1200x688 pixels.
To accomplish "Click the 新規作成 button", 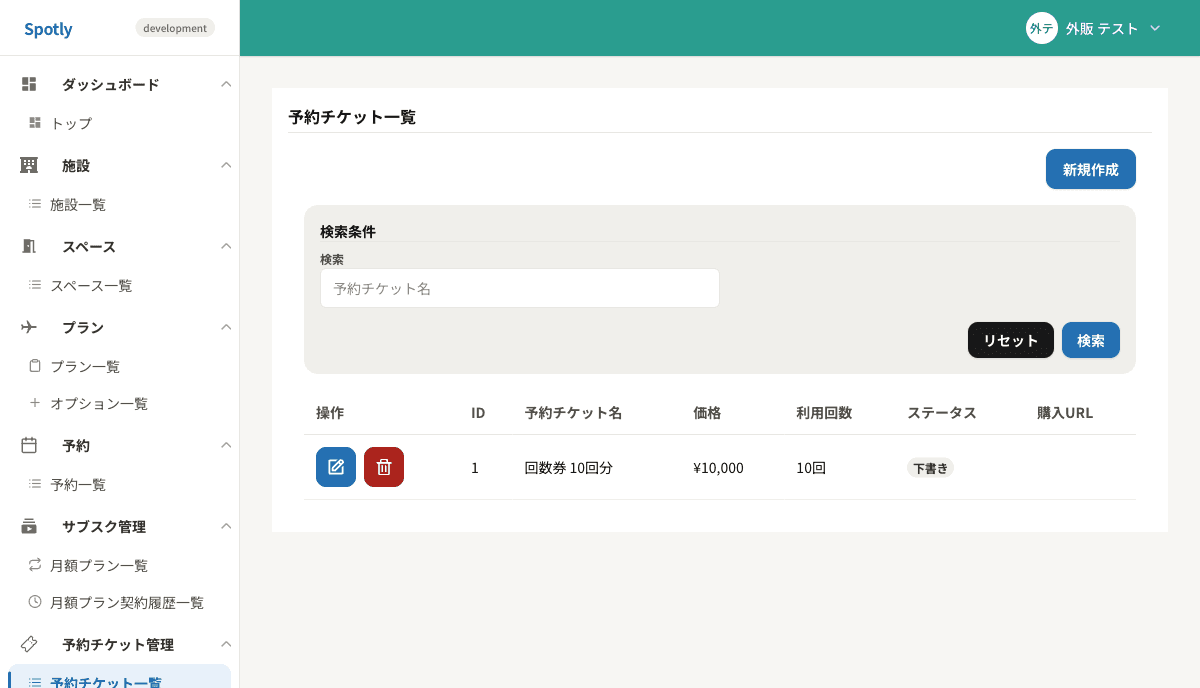I will 1091,169.
